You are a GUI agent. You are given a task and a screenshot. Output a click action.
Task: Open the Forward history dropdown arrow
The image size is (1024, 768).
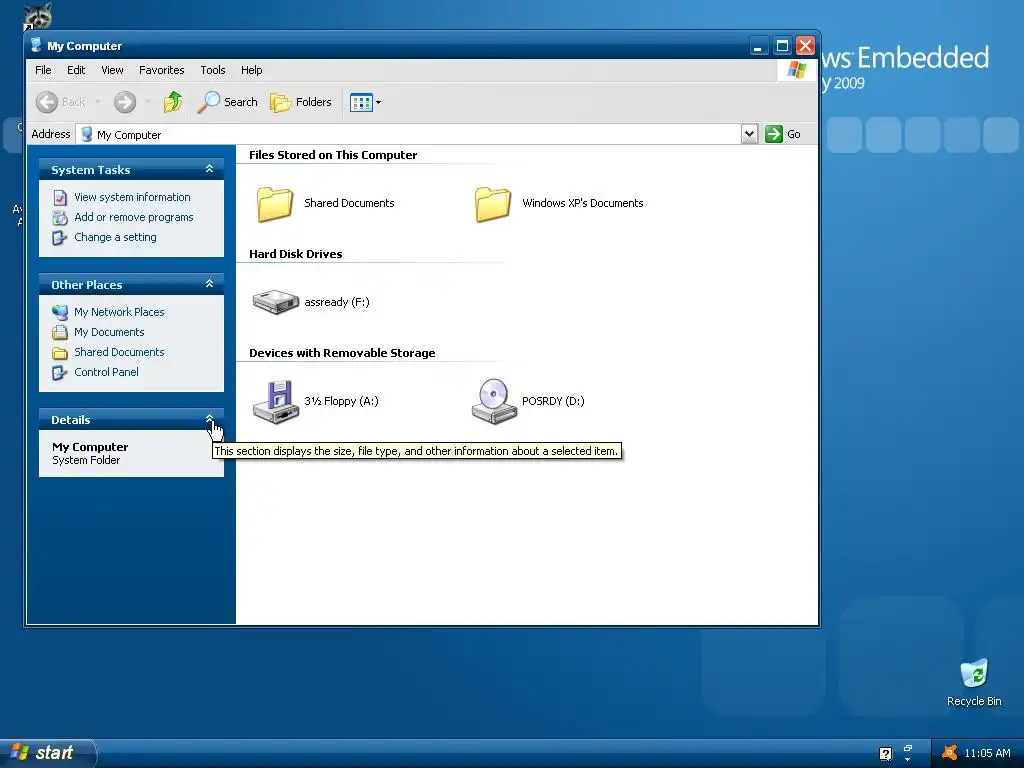(x=148, y=102)
